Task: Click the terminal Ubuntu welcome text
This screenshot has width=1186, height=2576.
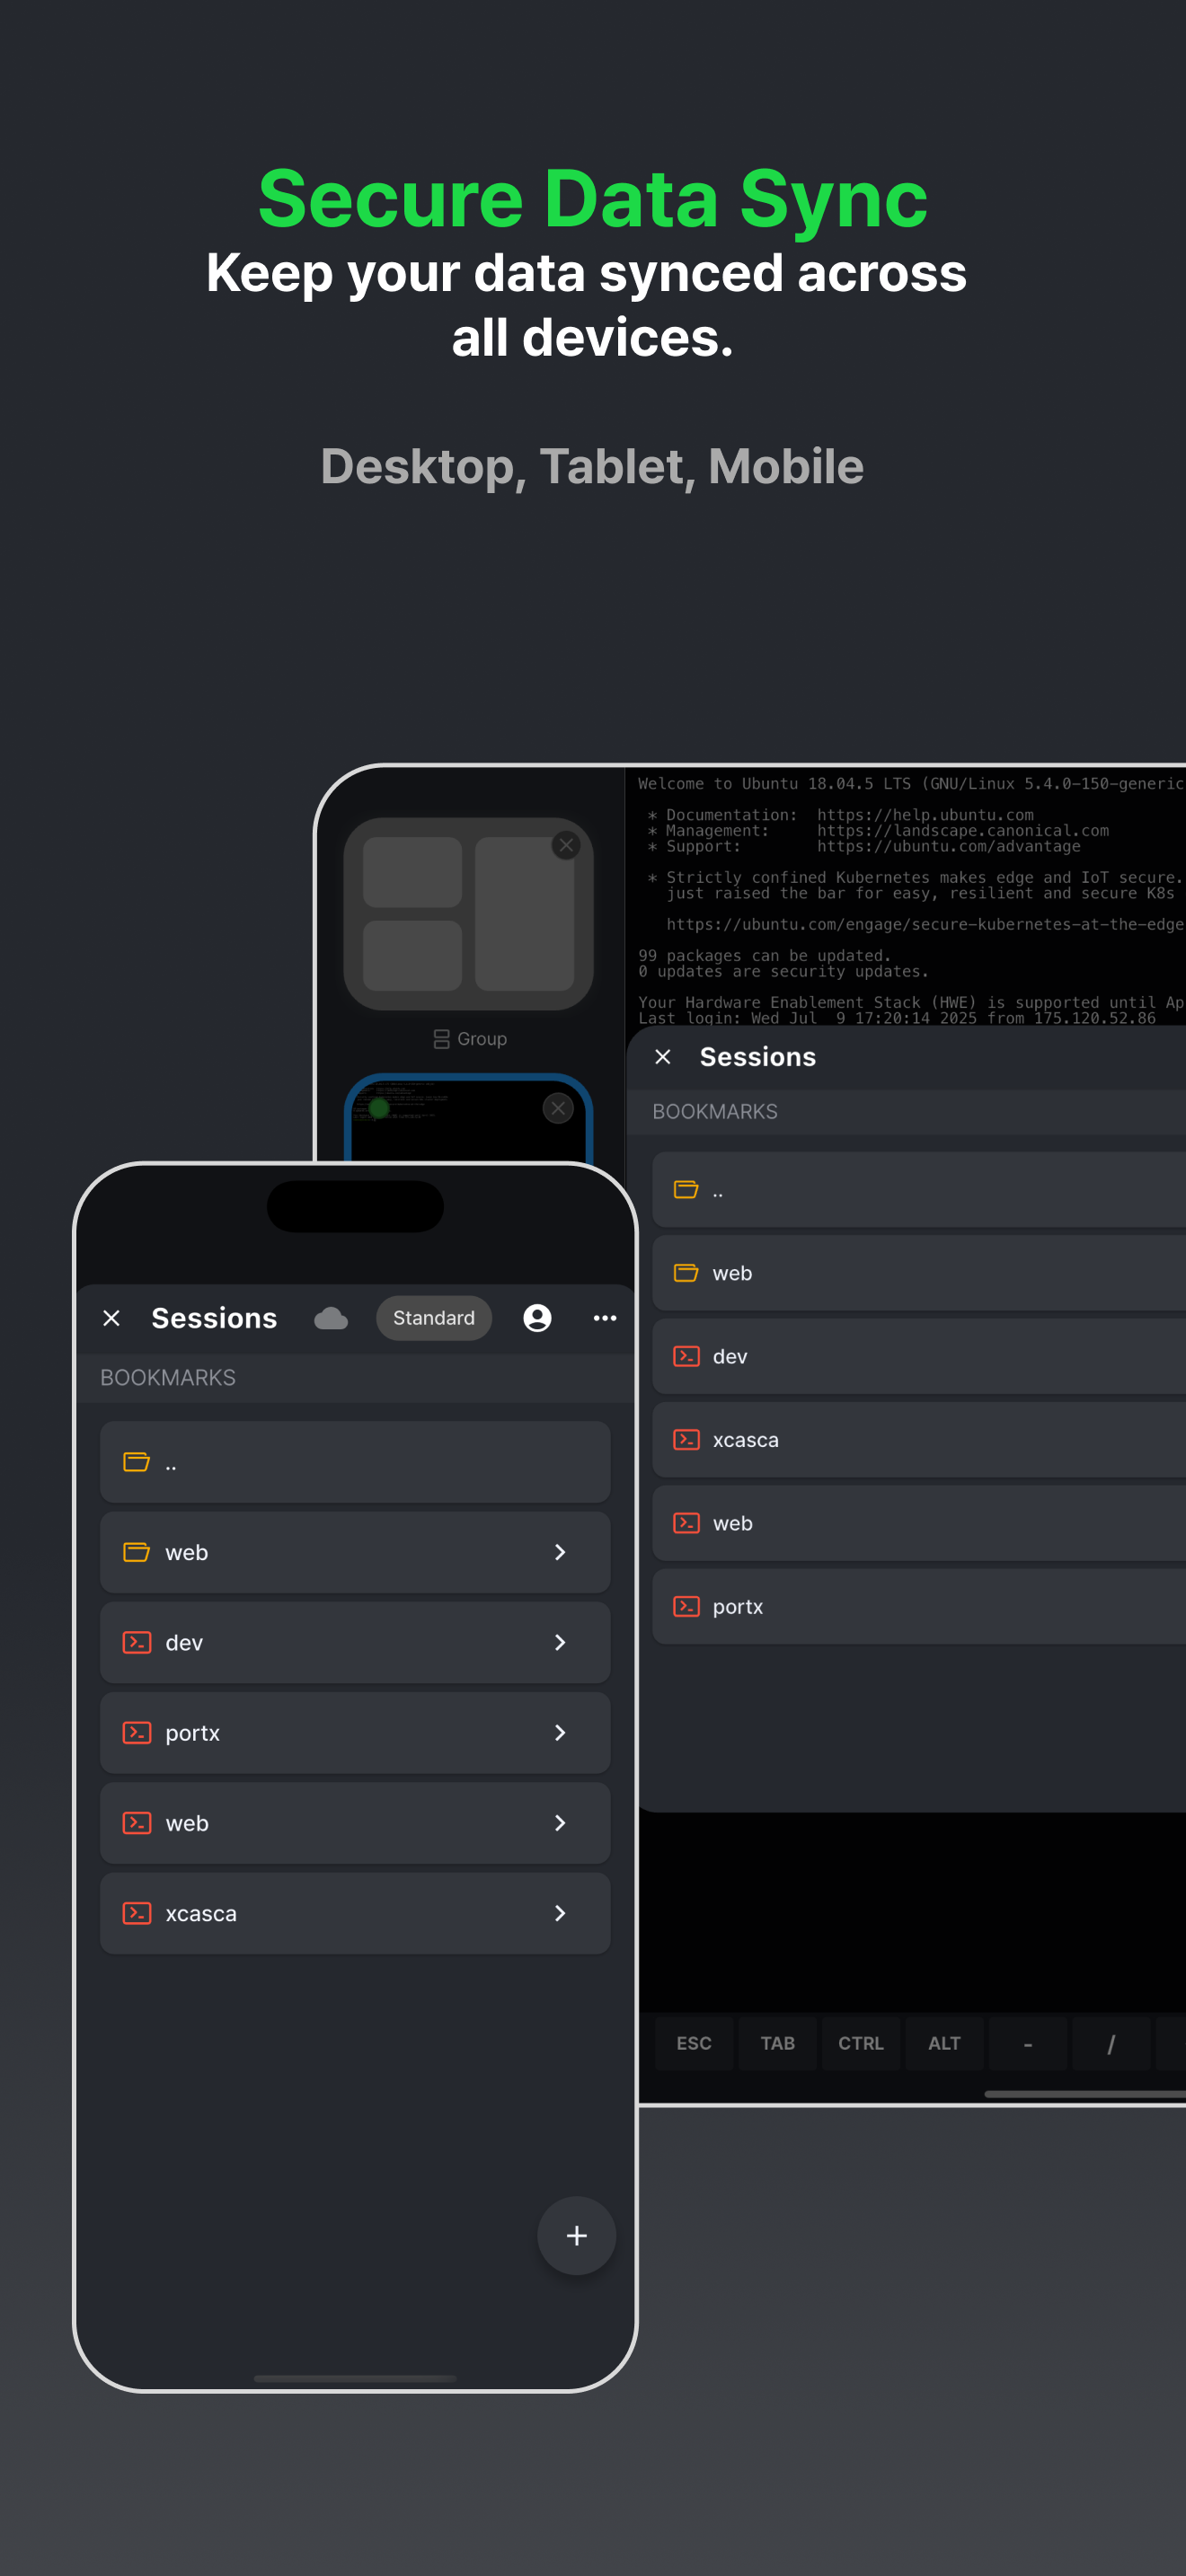Action: pyautogui.click(x=910, y=783)
